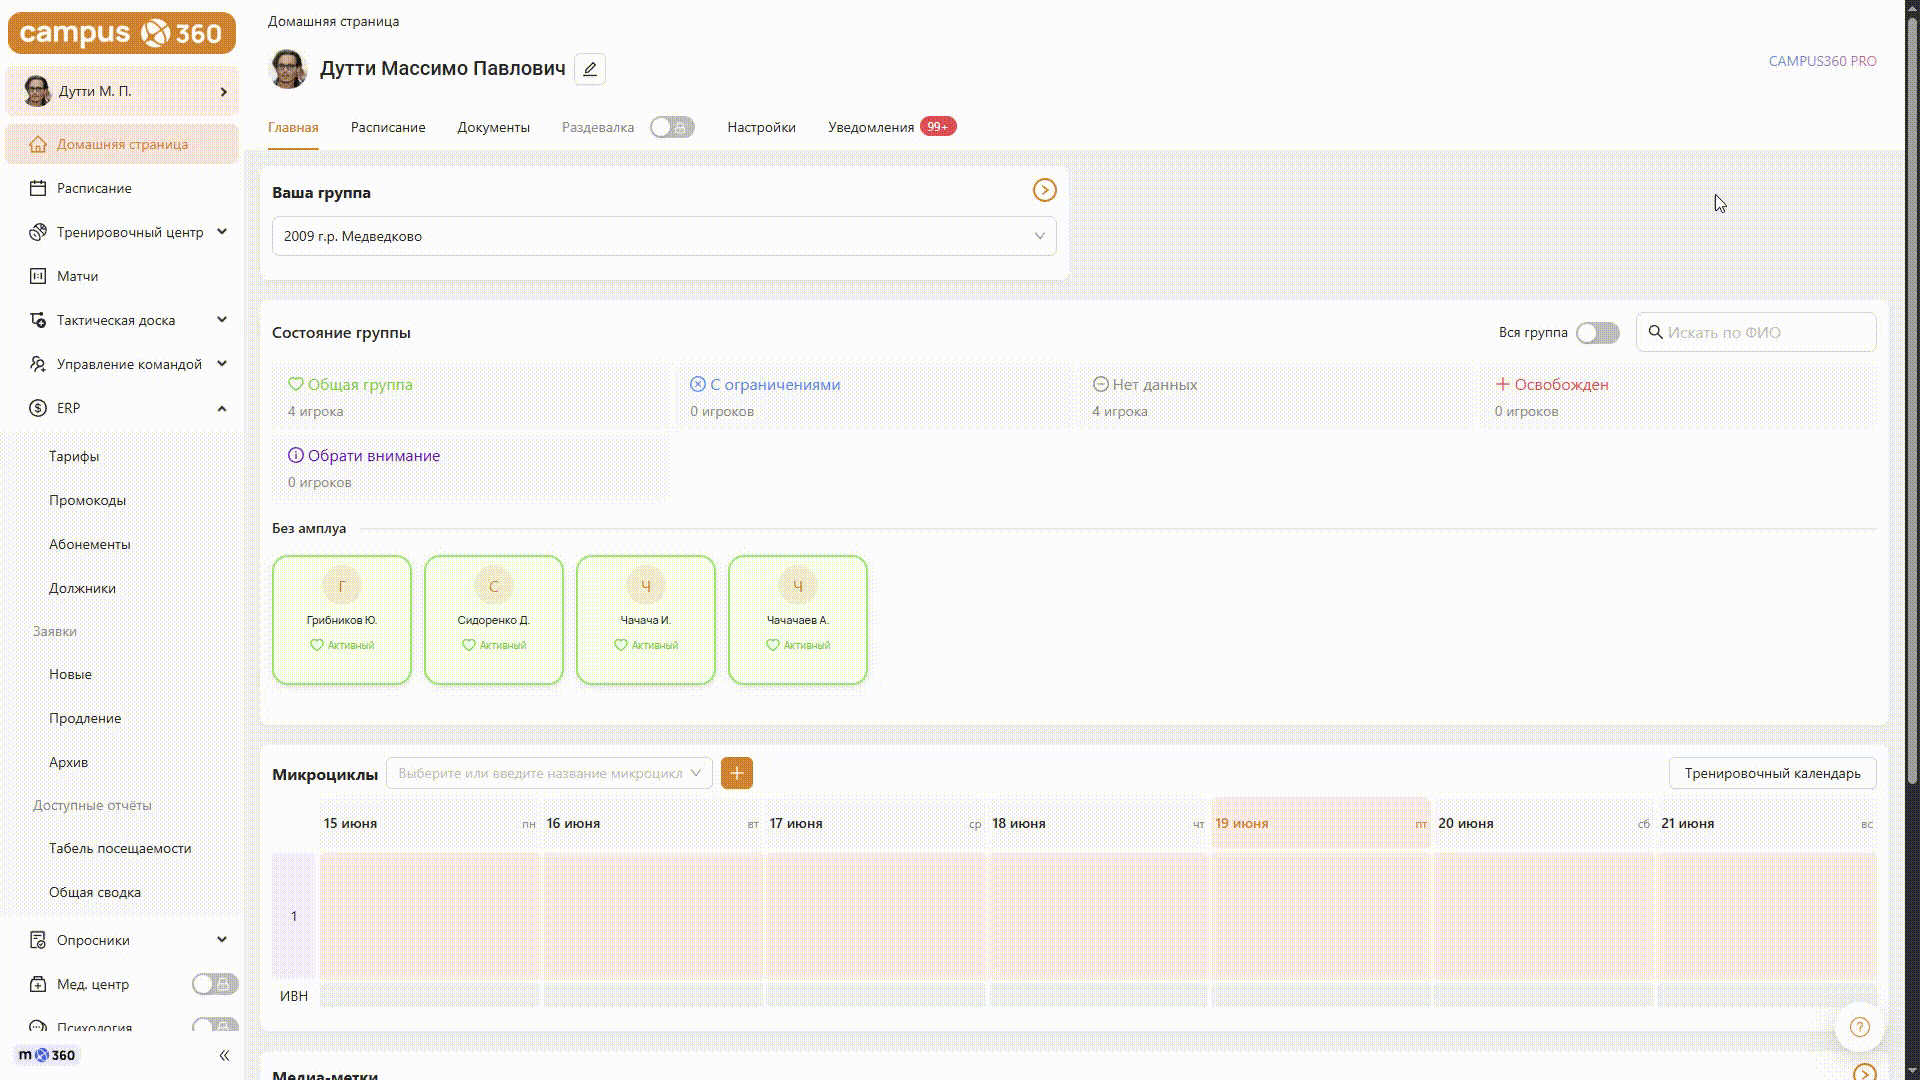The height and width of the screenshot is (1080, 1920).
Task: Toggle the Мед. центр switch
Action: (215, 984)
